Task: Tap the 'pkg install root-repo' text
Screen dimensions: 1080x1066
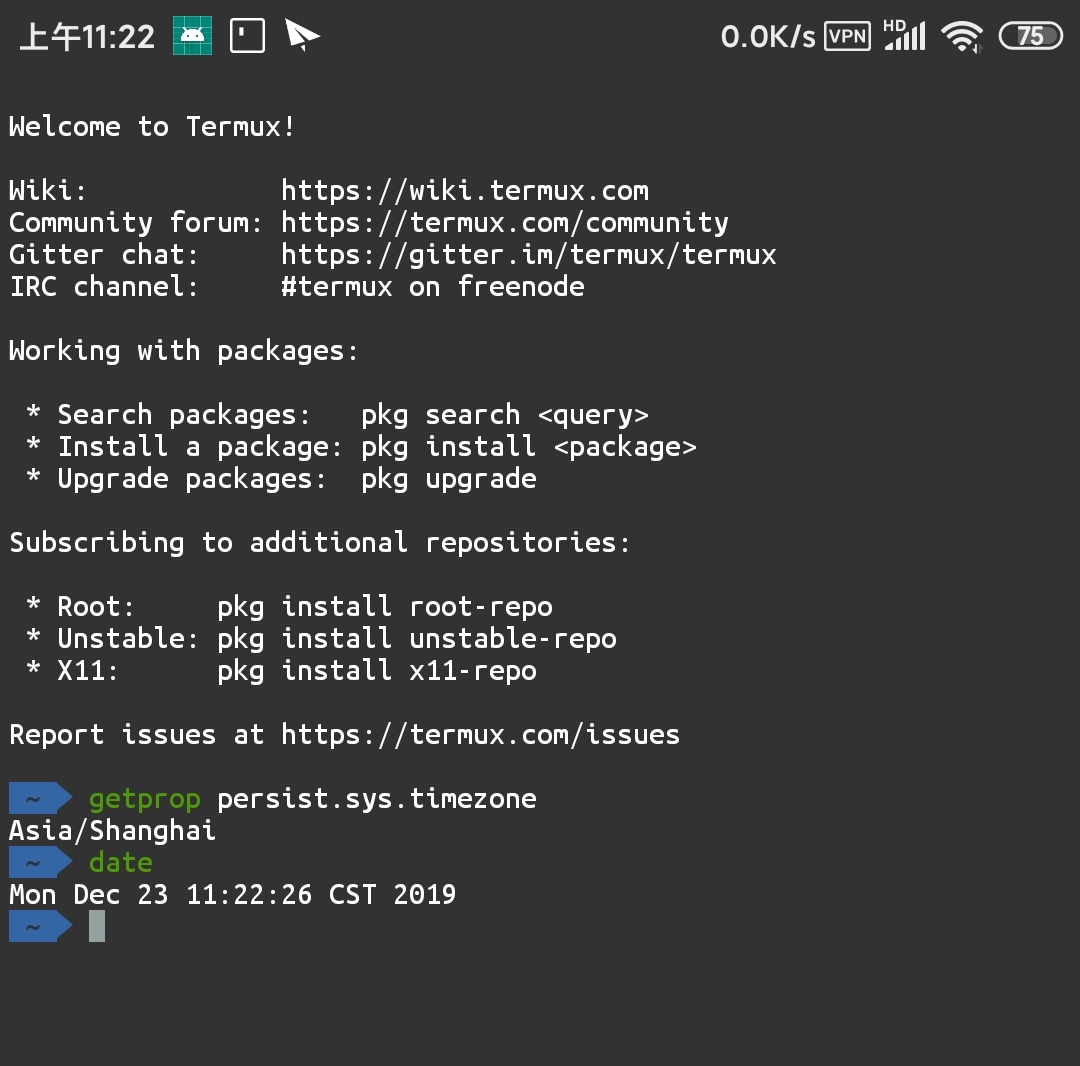Action: (385, 607)
